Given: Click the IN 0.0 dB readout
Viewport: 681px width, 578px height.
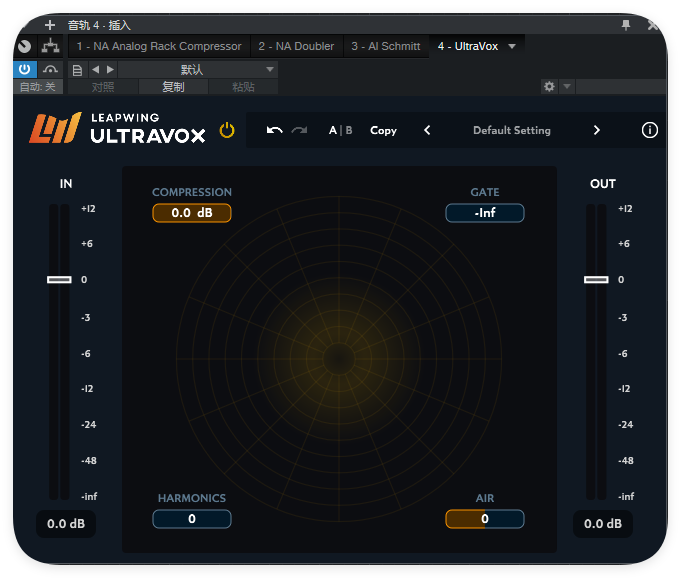Looking at the screenshot, I should click(x=66, y=524).
